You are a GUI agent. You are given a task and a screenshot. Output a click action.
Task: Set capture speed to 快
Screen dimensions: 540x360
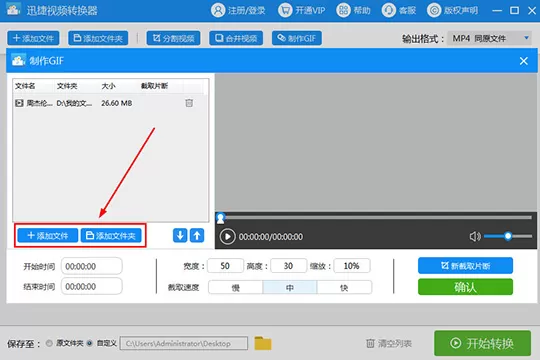coord(344,287)
